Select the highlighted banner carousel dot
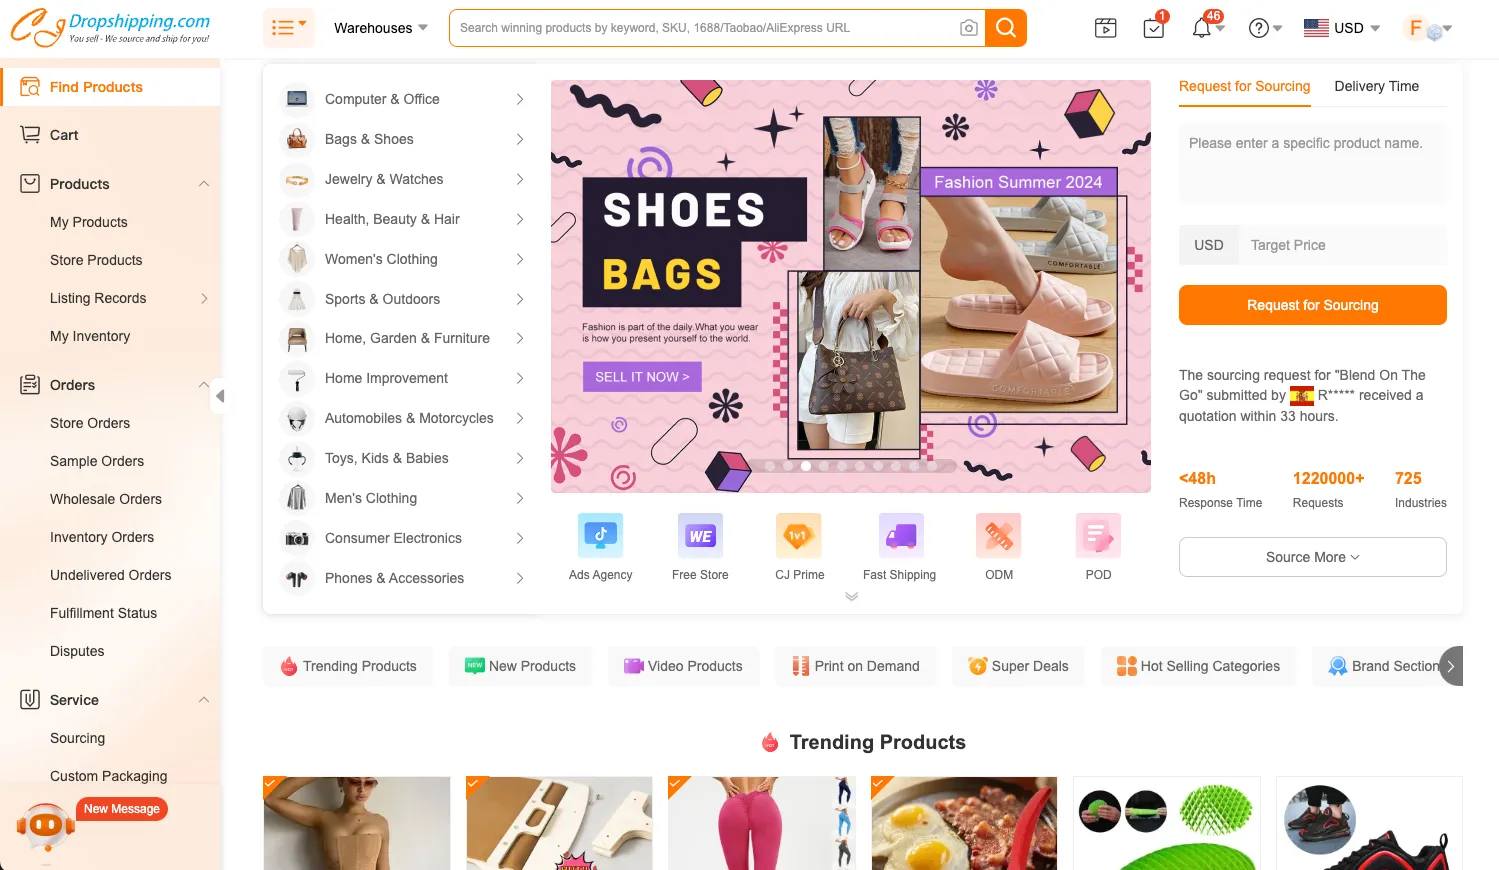This screenshot has width=1499, height=870. point(806,466)
